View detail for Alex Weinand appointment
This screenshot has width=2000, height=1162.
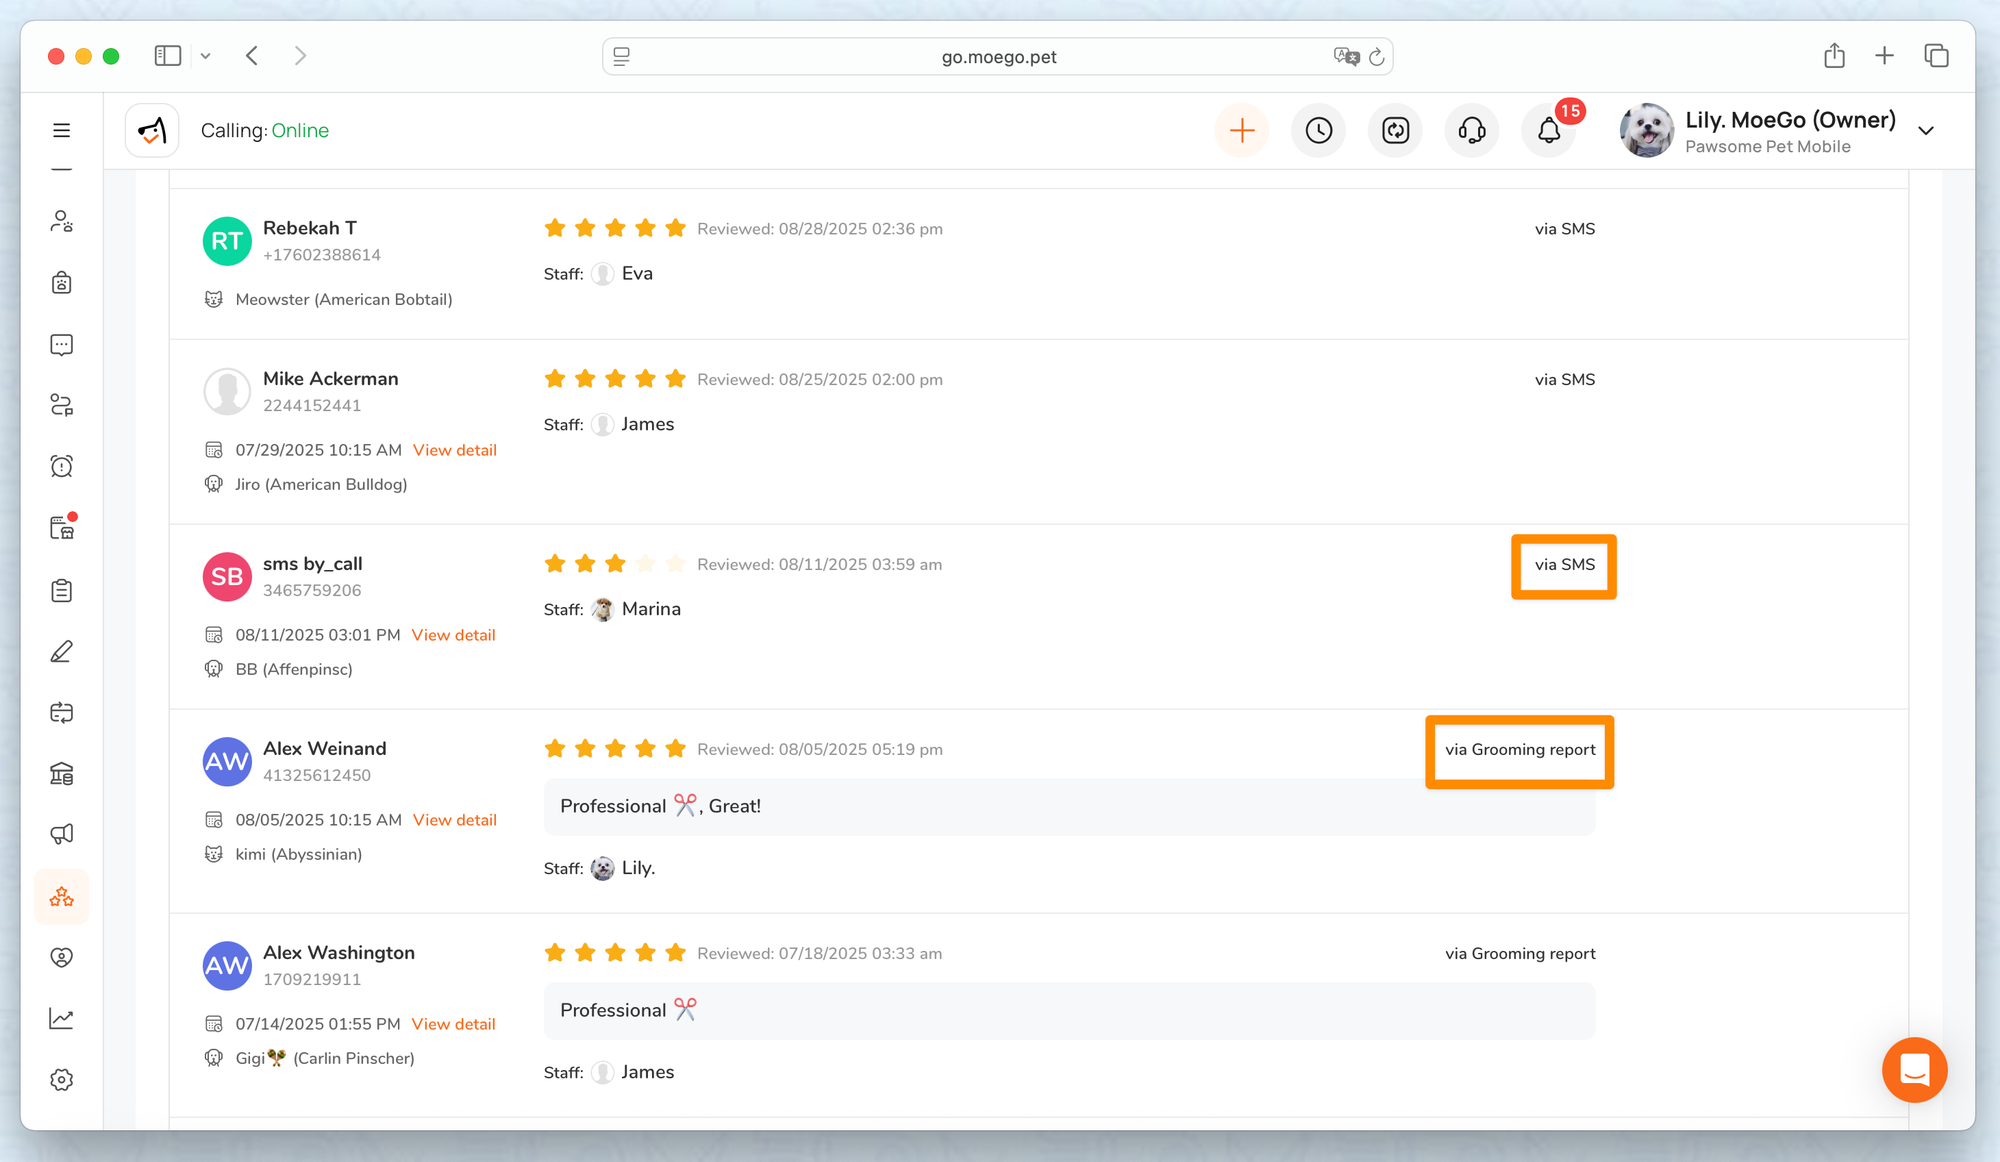455,820
